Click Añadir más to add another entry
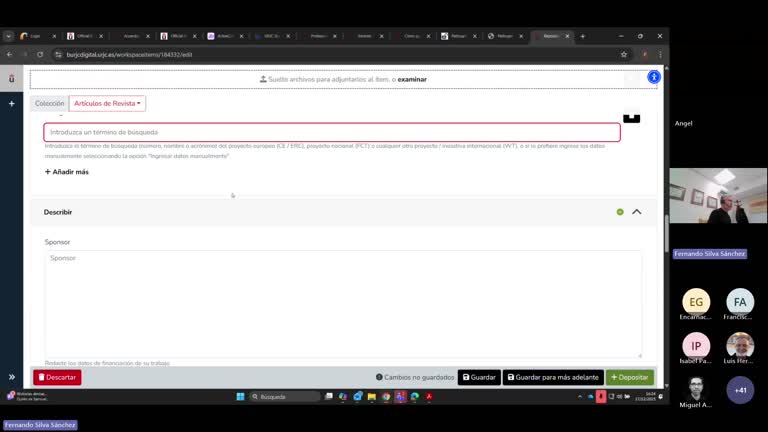This screenshot has width=768, height=432. [x=67, y=172]
